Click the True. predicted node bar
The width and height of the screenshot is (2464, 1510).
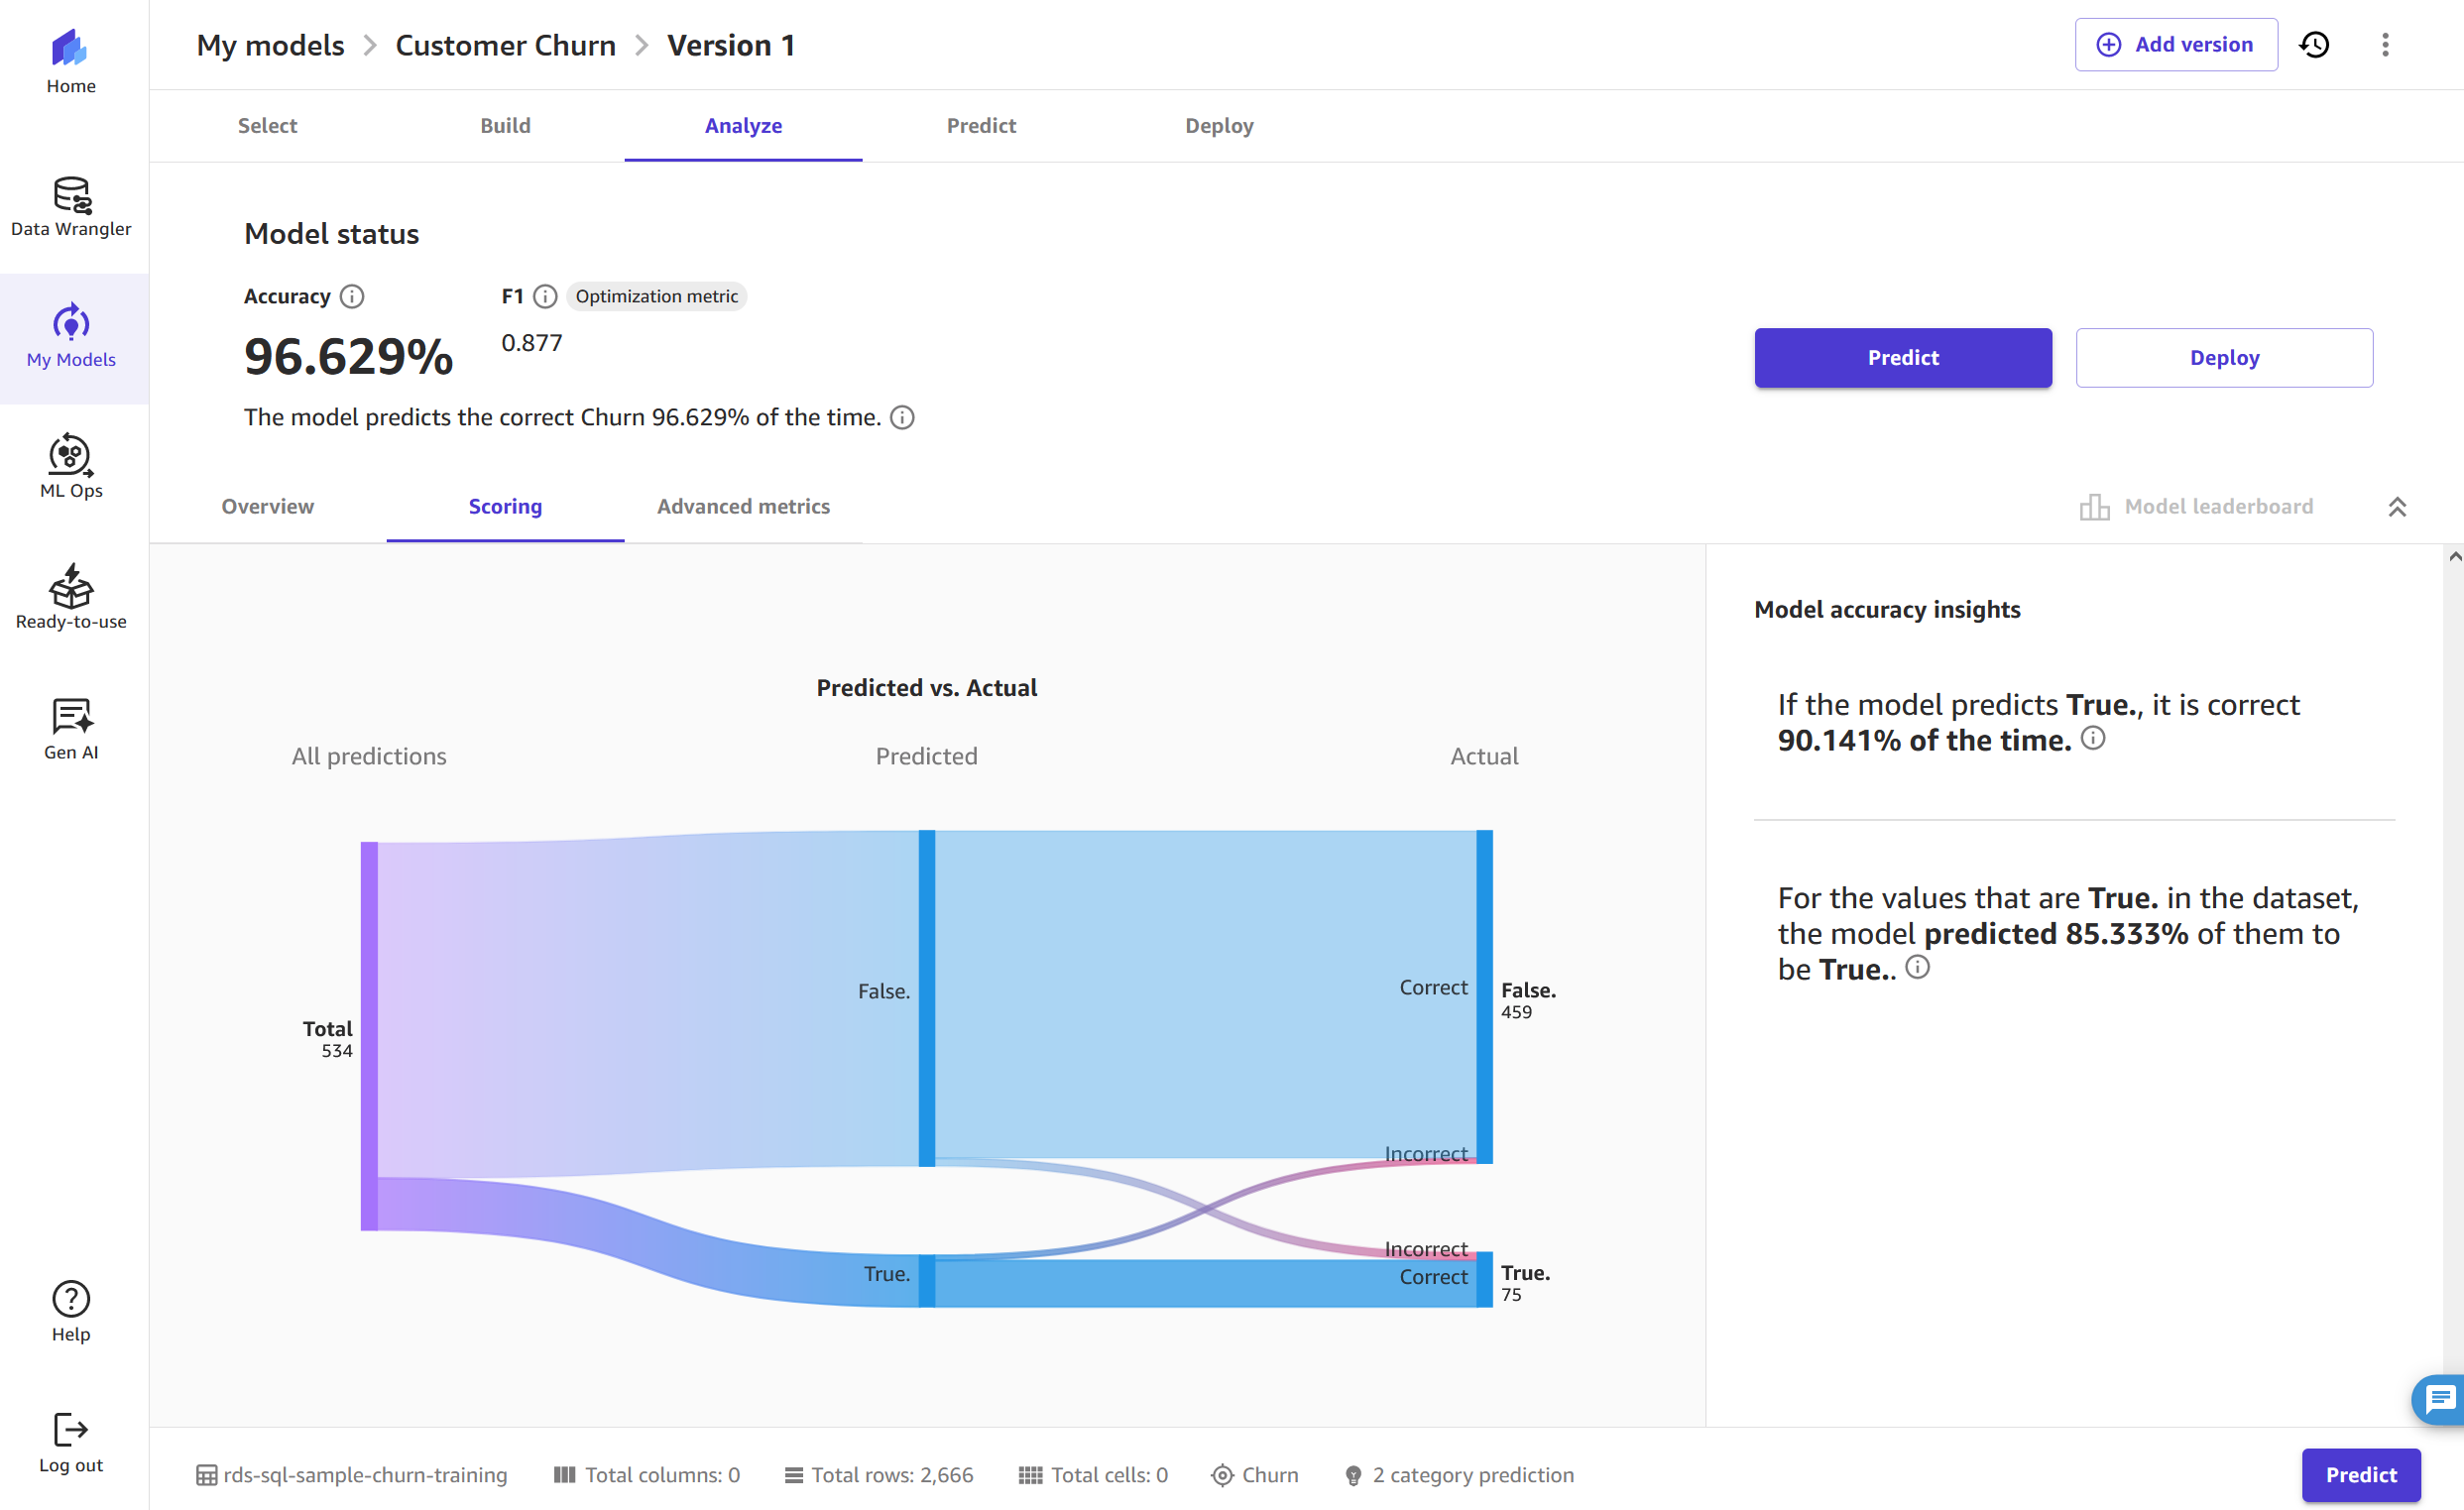(x=927, y=1280)
